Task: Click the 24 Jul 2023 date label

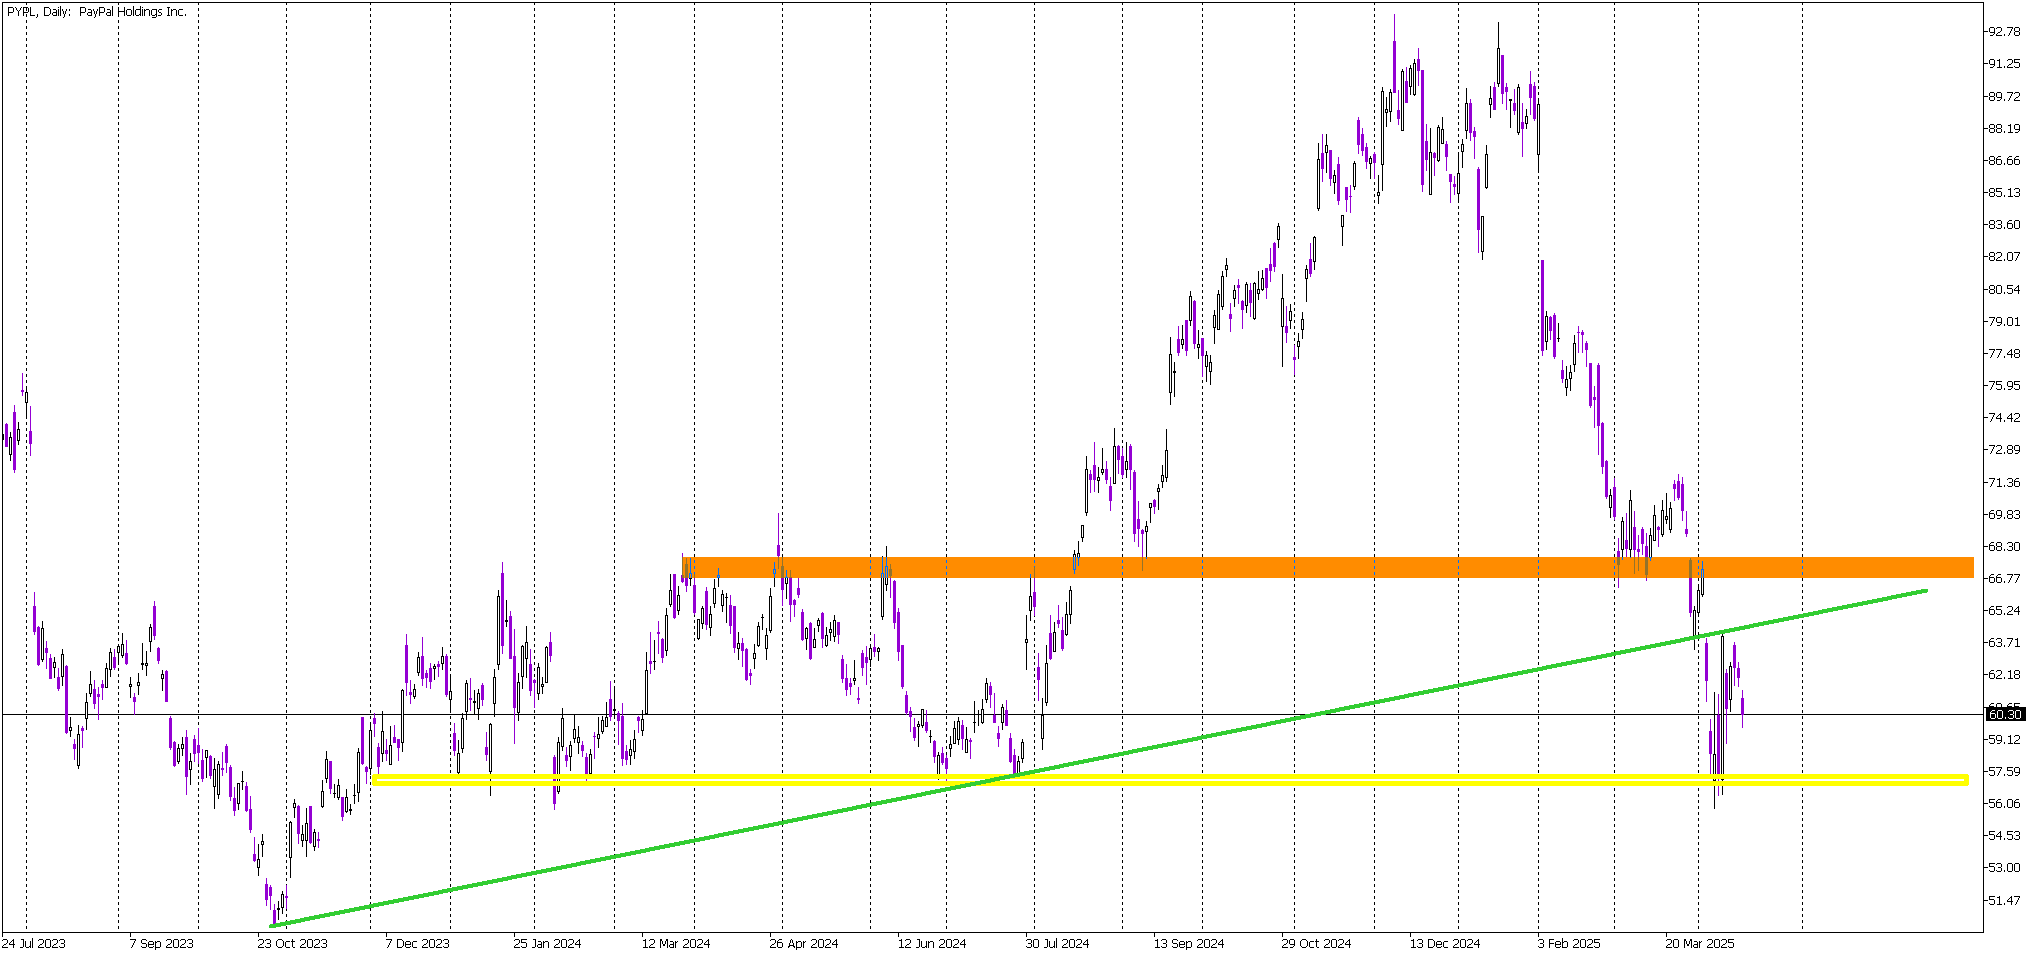Action: [34, 943]
